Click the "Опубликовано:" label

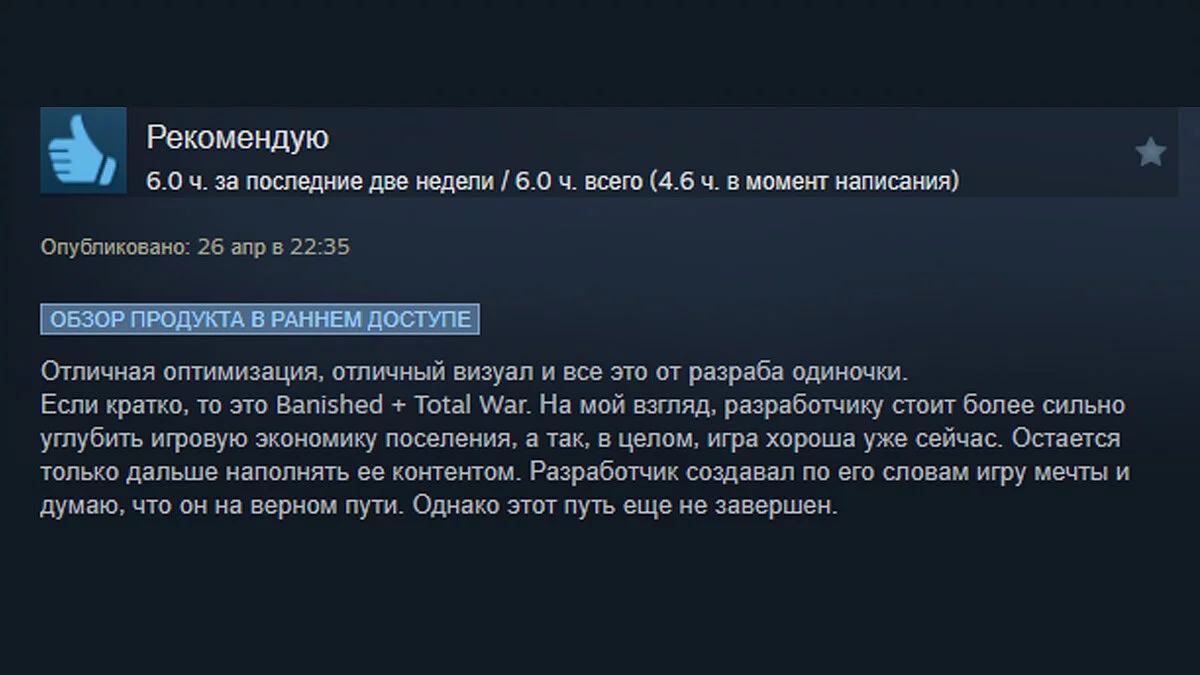click(112, 246)
